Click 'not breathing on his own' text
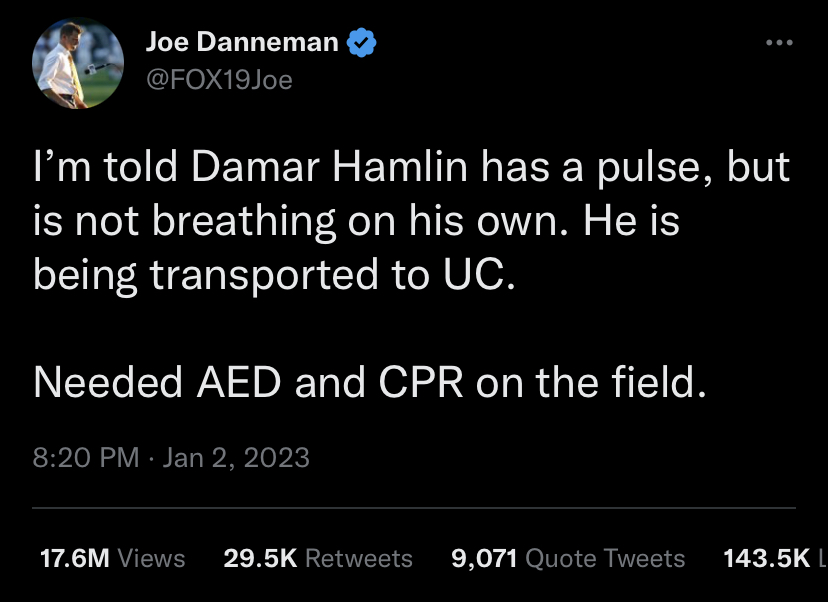The width and height of the screenshot is (828, 602). pyautogui.click(x=324, y=222)
